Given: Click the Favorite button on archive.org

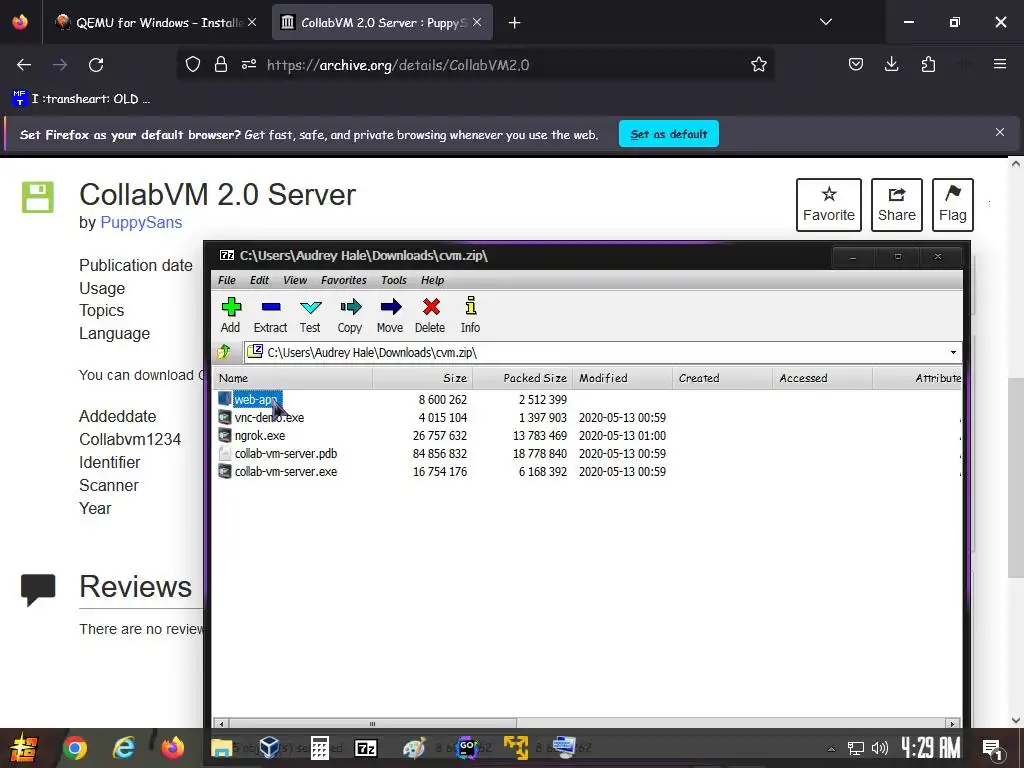Looking at the screenshot, I should click(x=829, y=205).
